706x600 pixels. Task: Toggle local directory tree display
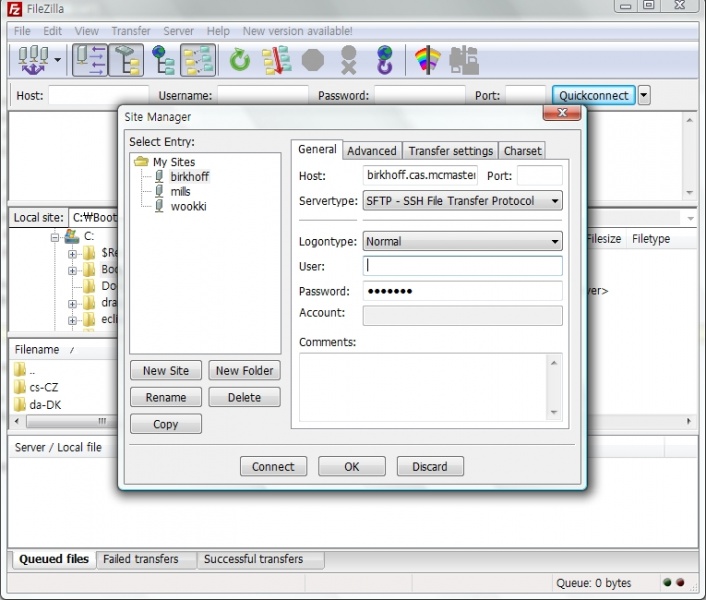(x=126, y=61)
